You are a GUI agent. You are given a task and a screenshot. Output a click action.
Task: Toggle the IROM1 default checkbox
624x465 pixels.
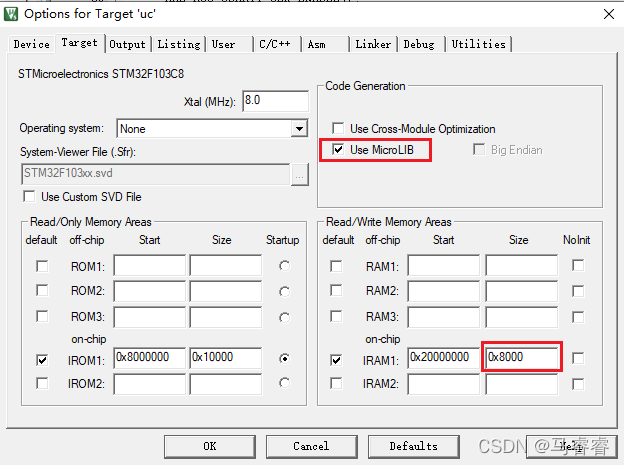[x=42, y=360]
